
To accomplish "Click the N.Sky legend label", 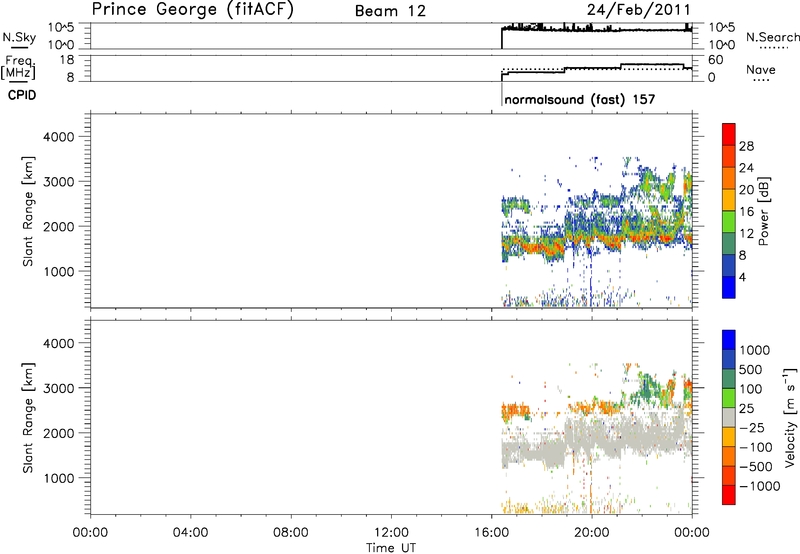I will pyautogui.click(x=19, y=37).
